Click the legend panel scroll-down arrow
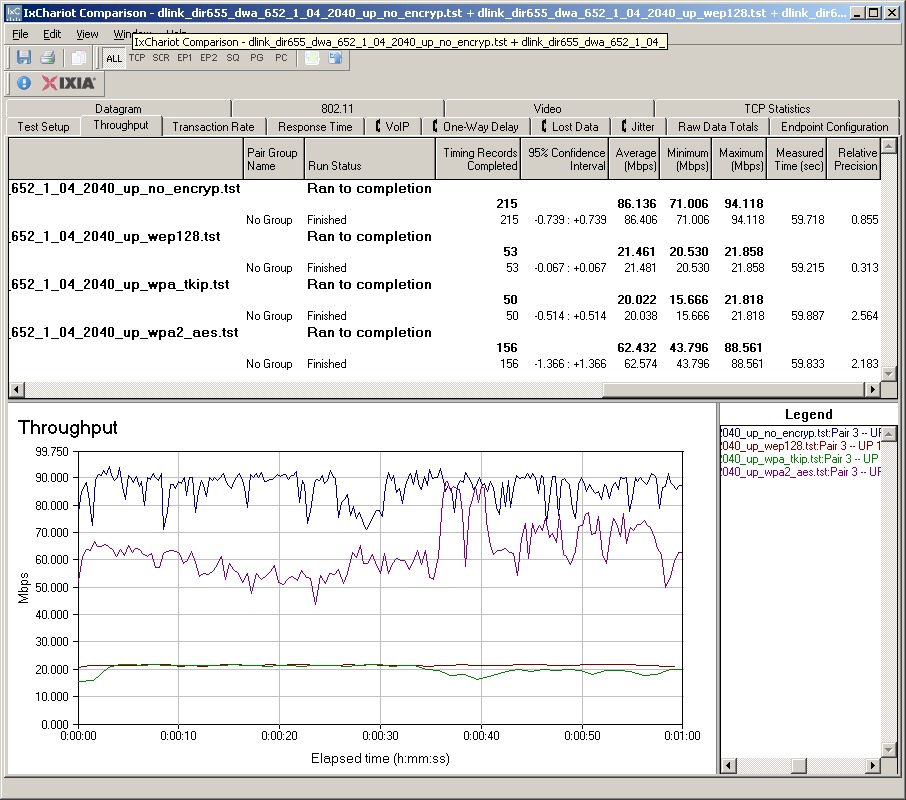 [x=889, y=750]
